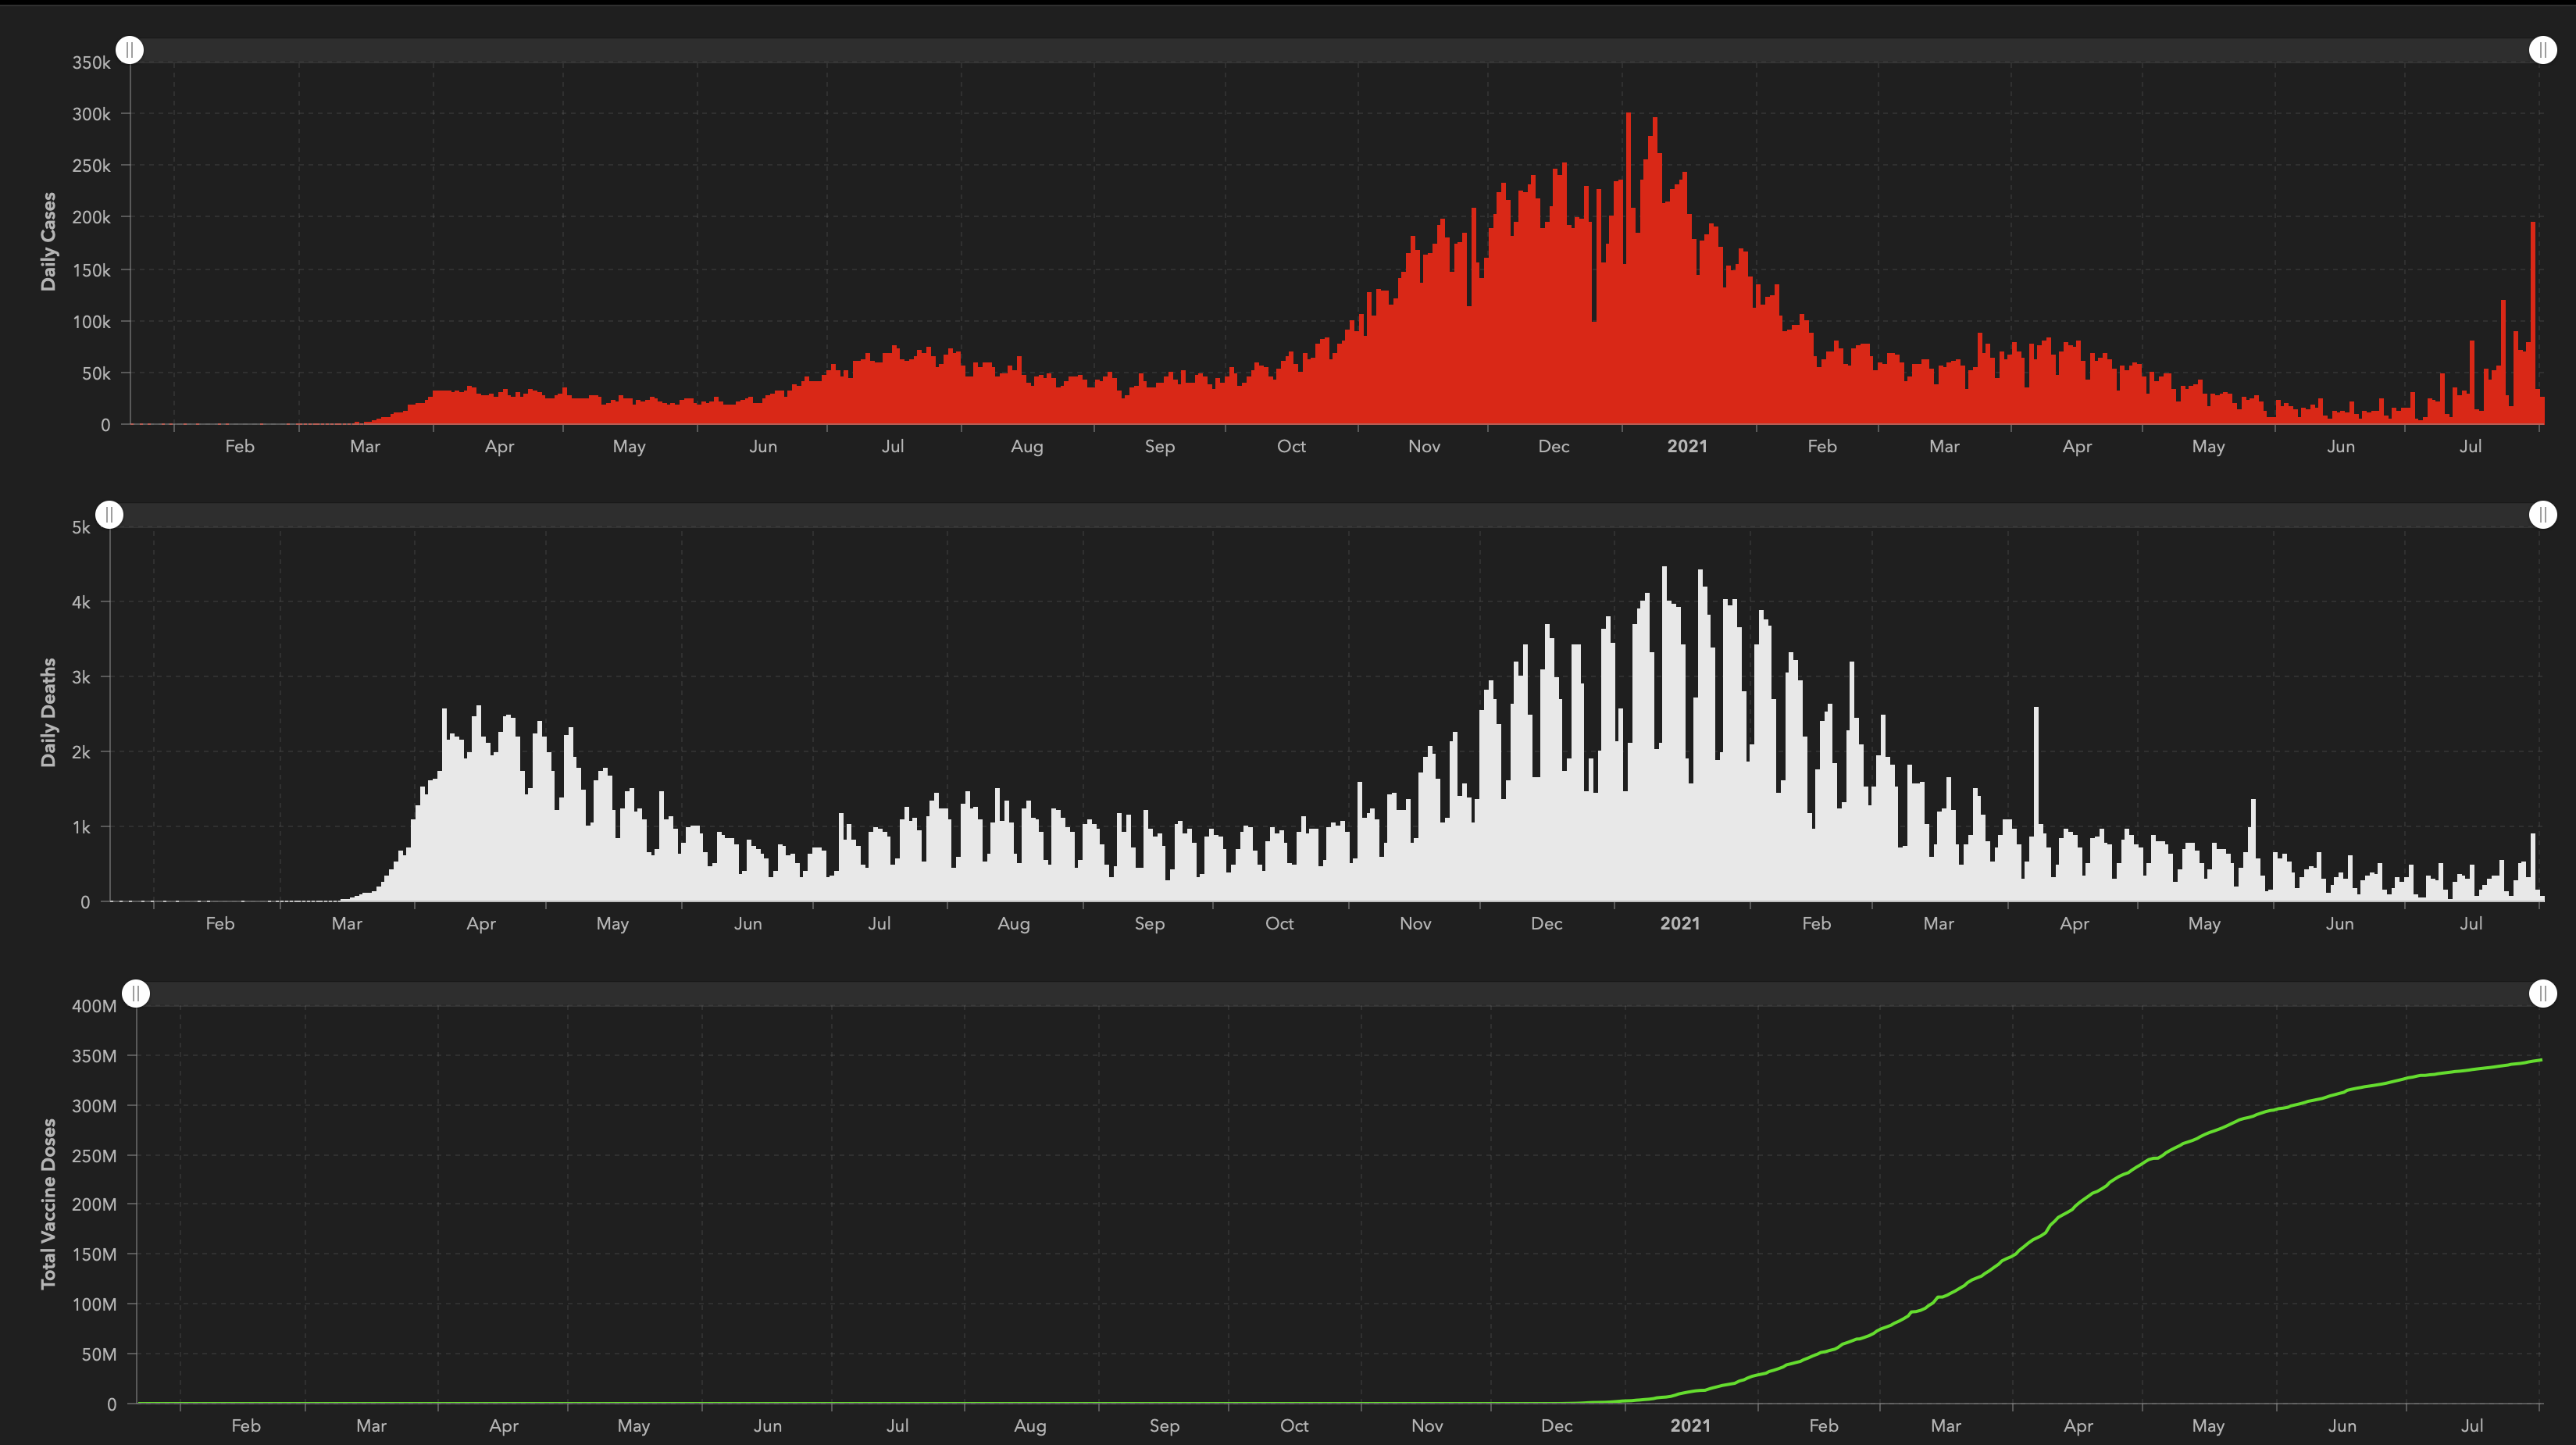Click the 2021 label under the Daily Cases chart

coord(1687,446)
